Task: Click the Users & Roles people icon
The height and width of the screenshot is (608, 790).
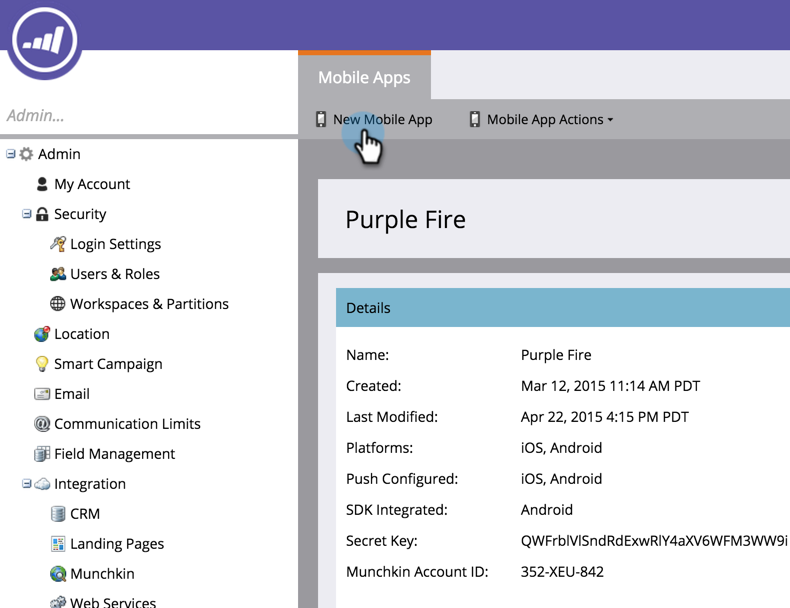Action: [x=58, y=274]
